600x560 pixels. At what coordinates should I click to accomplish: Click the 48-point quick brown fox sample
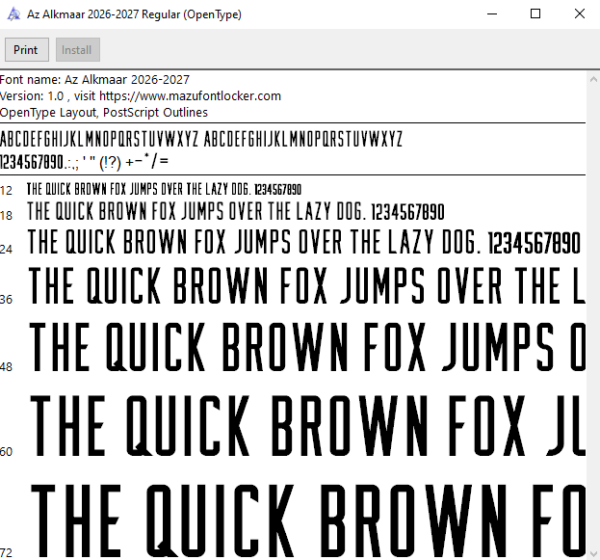(308, 347)
